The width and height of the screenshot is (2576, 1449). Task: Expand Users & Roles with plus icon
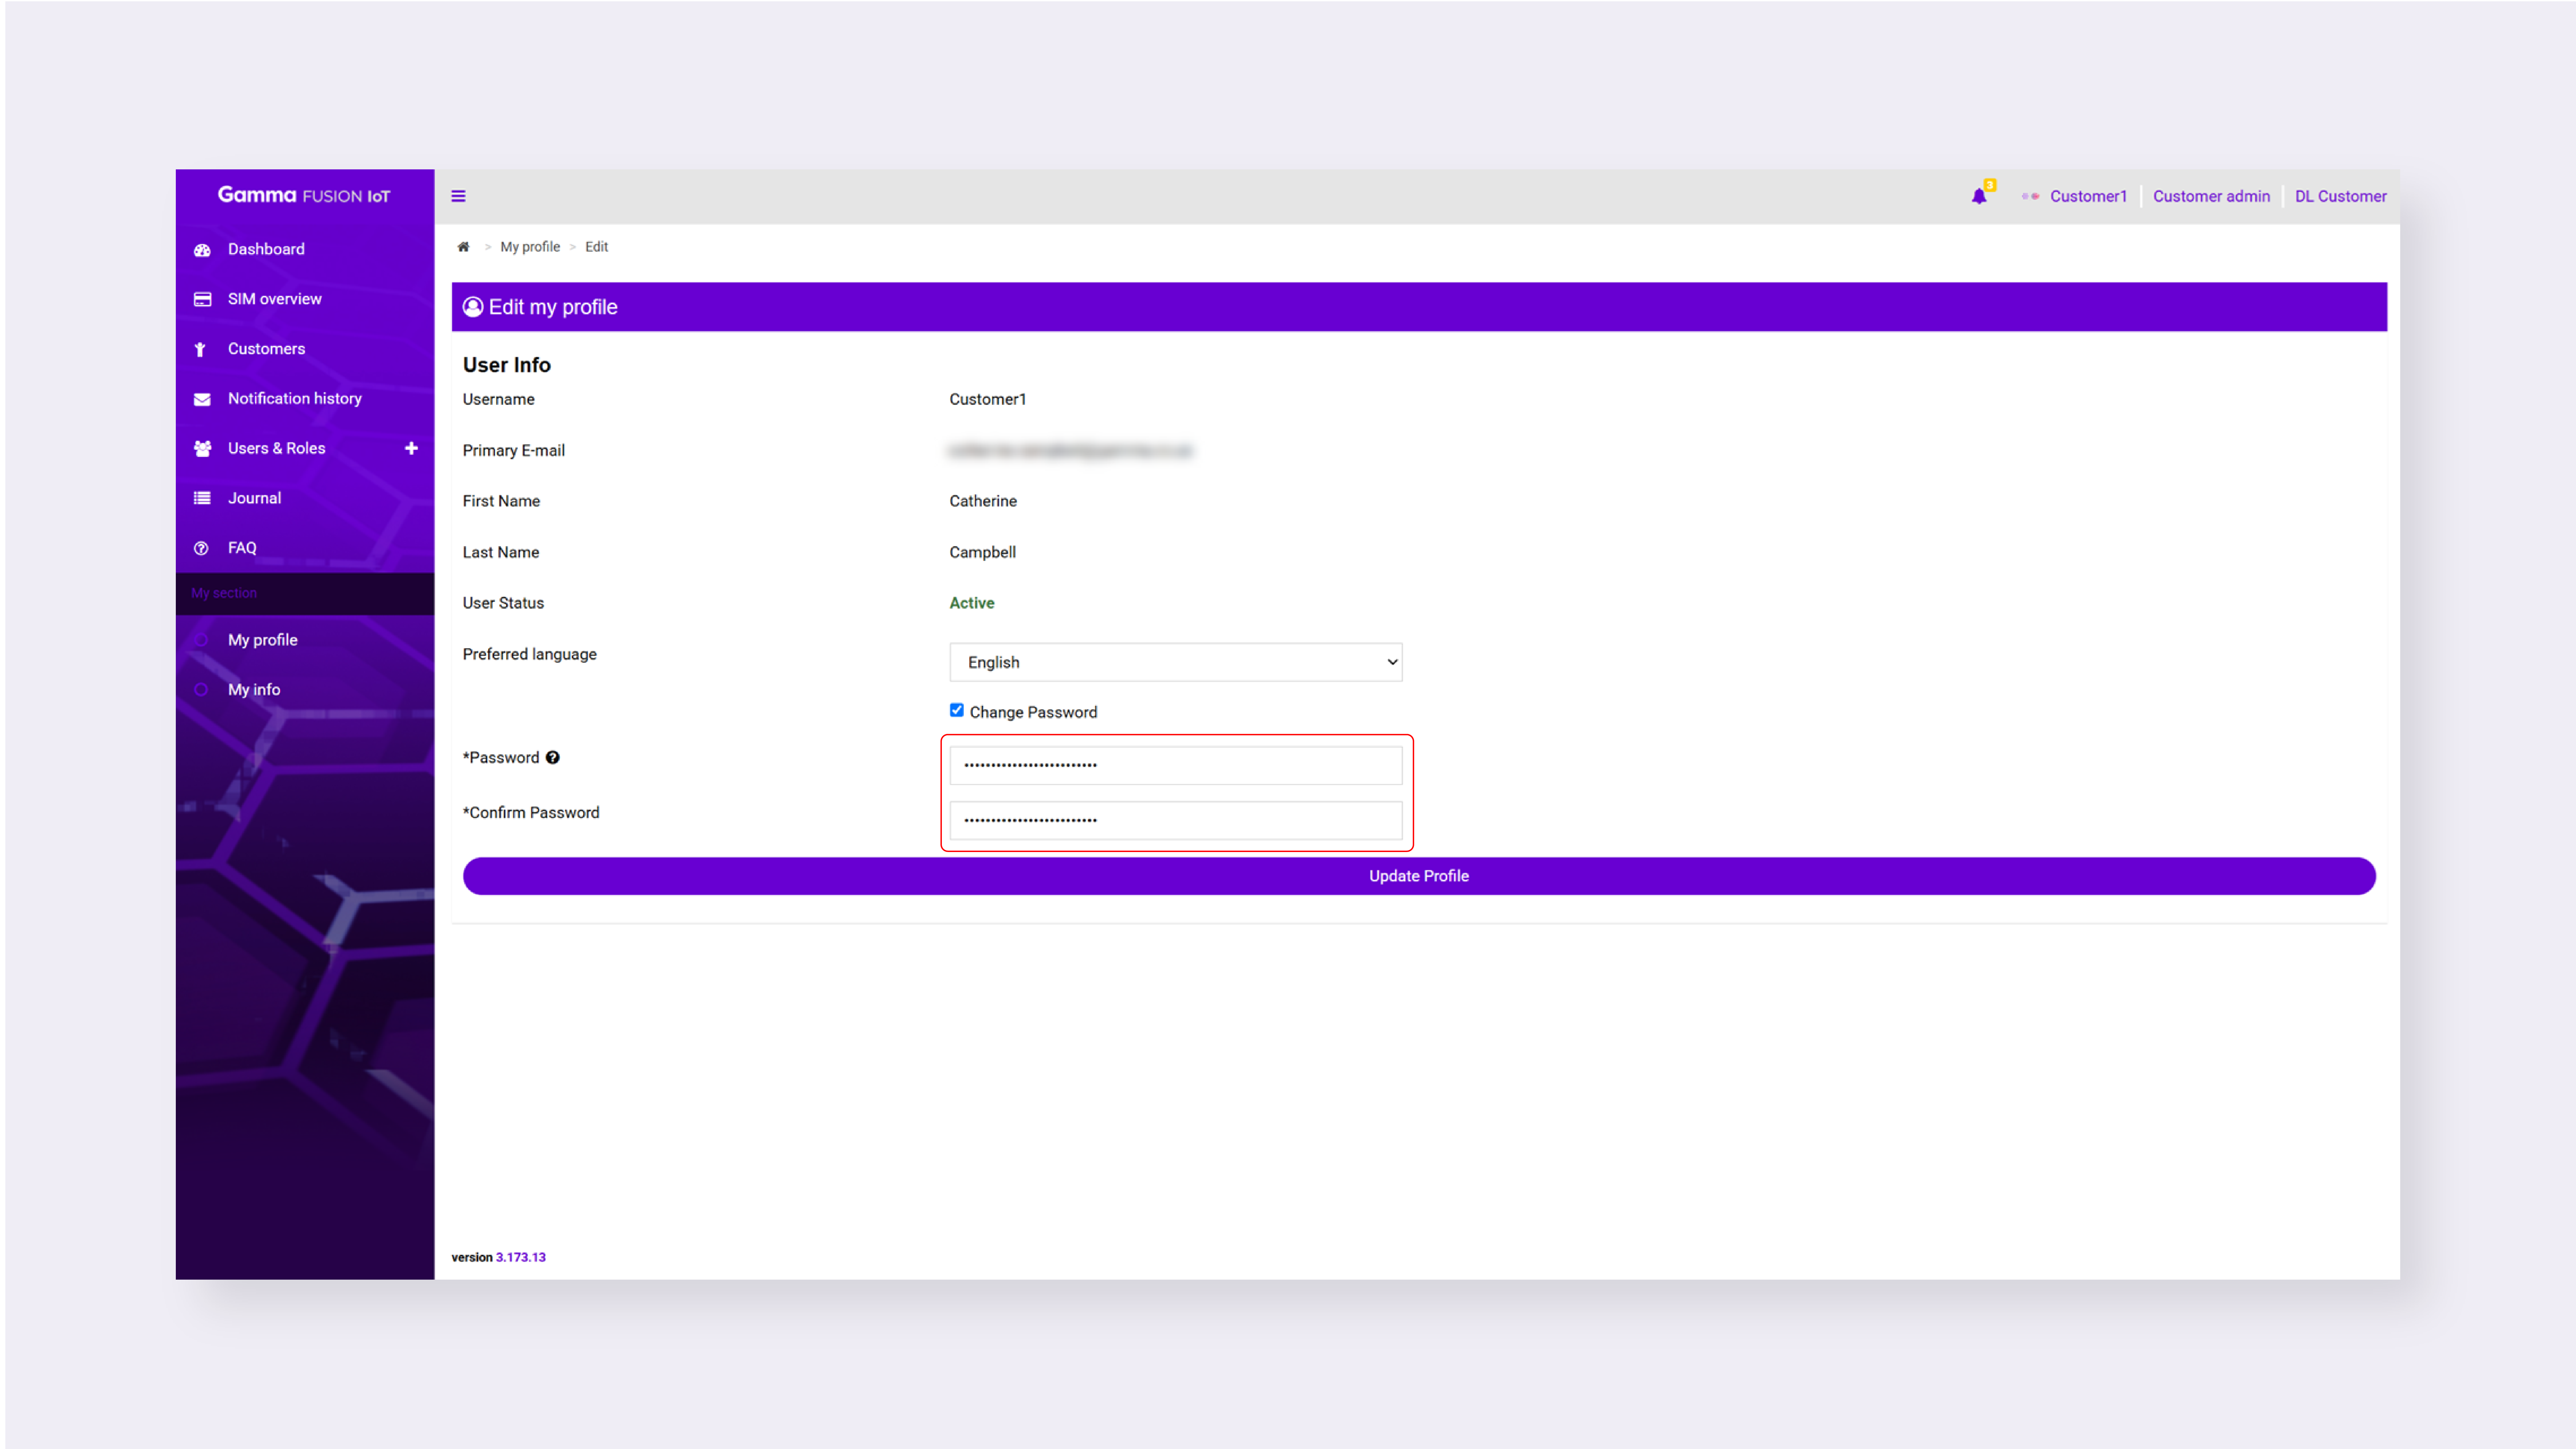(411, 448)
